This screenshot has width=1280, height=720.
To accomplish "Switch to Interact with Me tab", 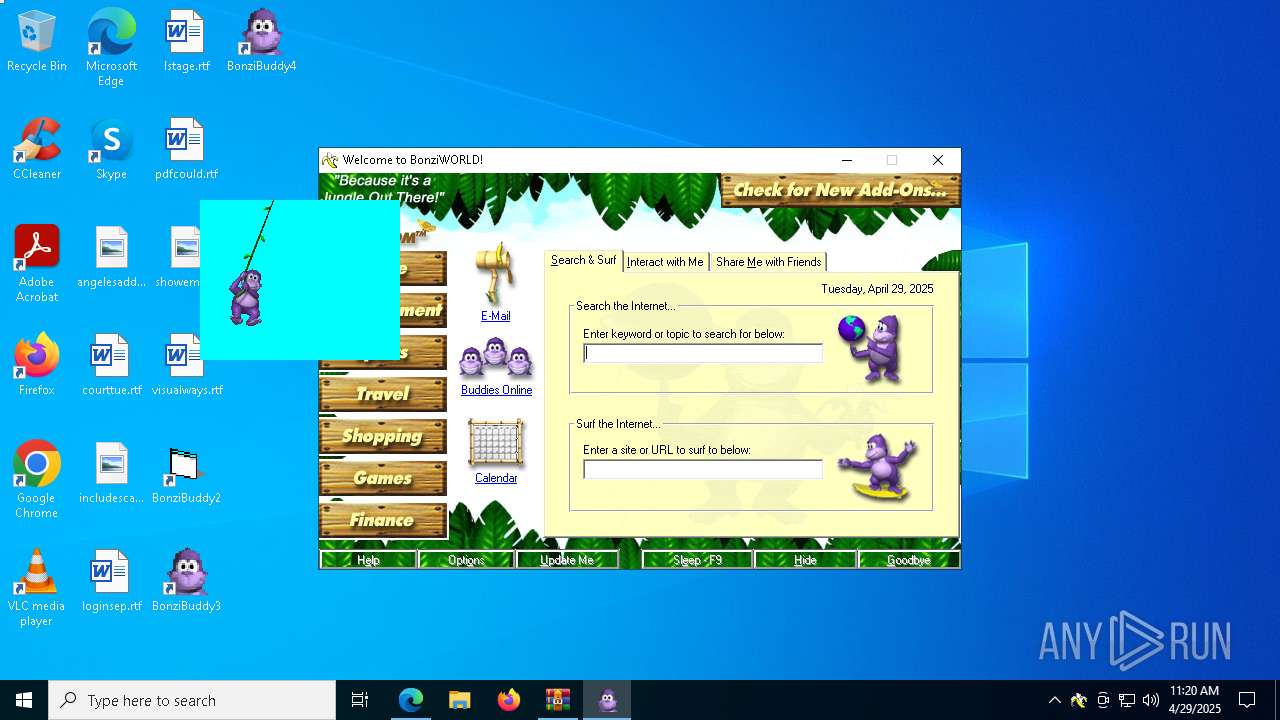I will [665, 262].
